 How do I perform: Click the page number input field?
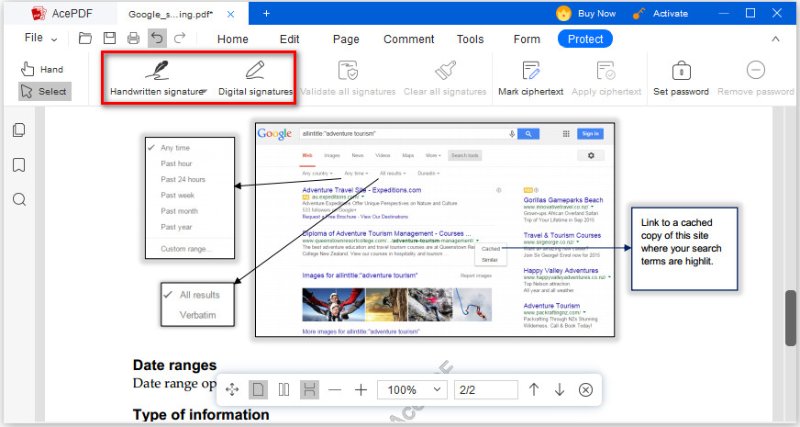(x=485, y=390)
